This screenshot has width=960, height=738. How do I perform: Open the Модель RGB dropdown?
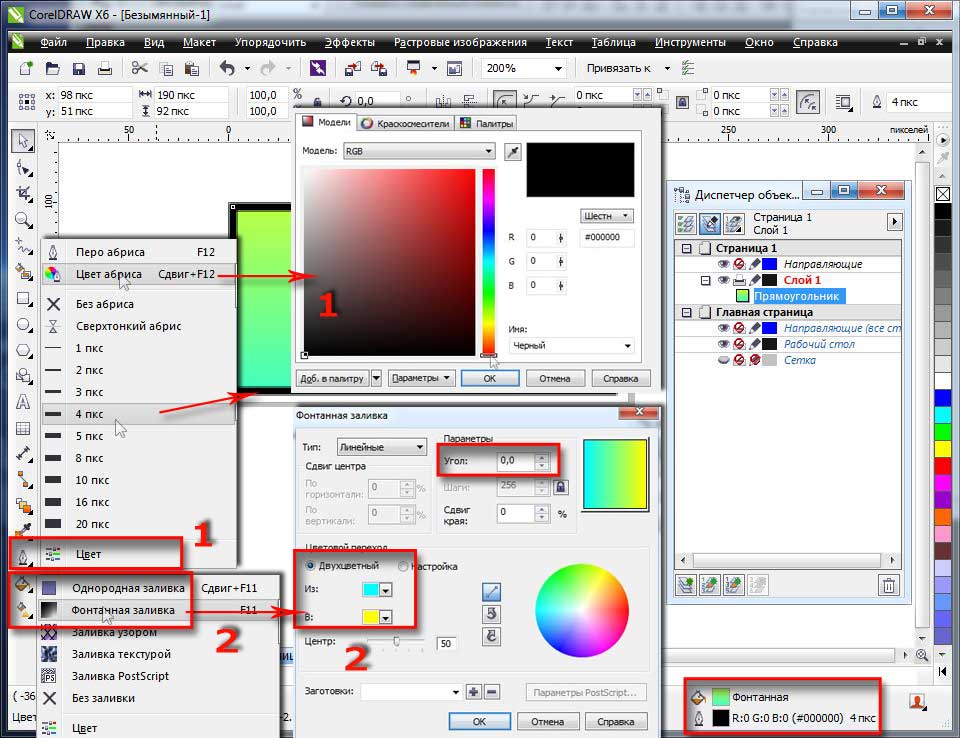[x=418, y=151]
